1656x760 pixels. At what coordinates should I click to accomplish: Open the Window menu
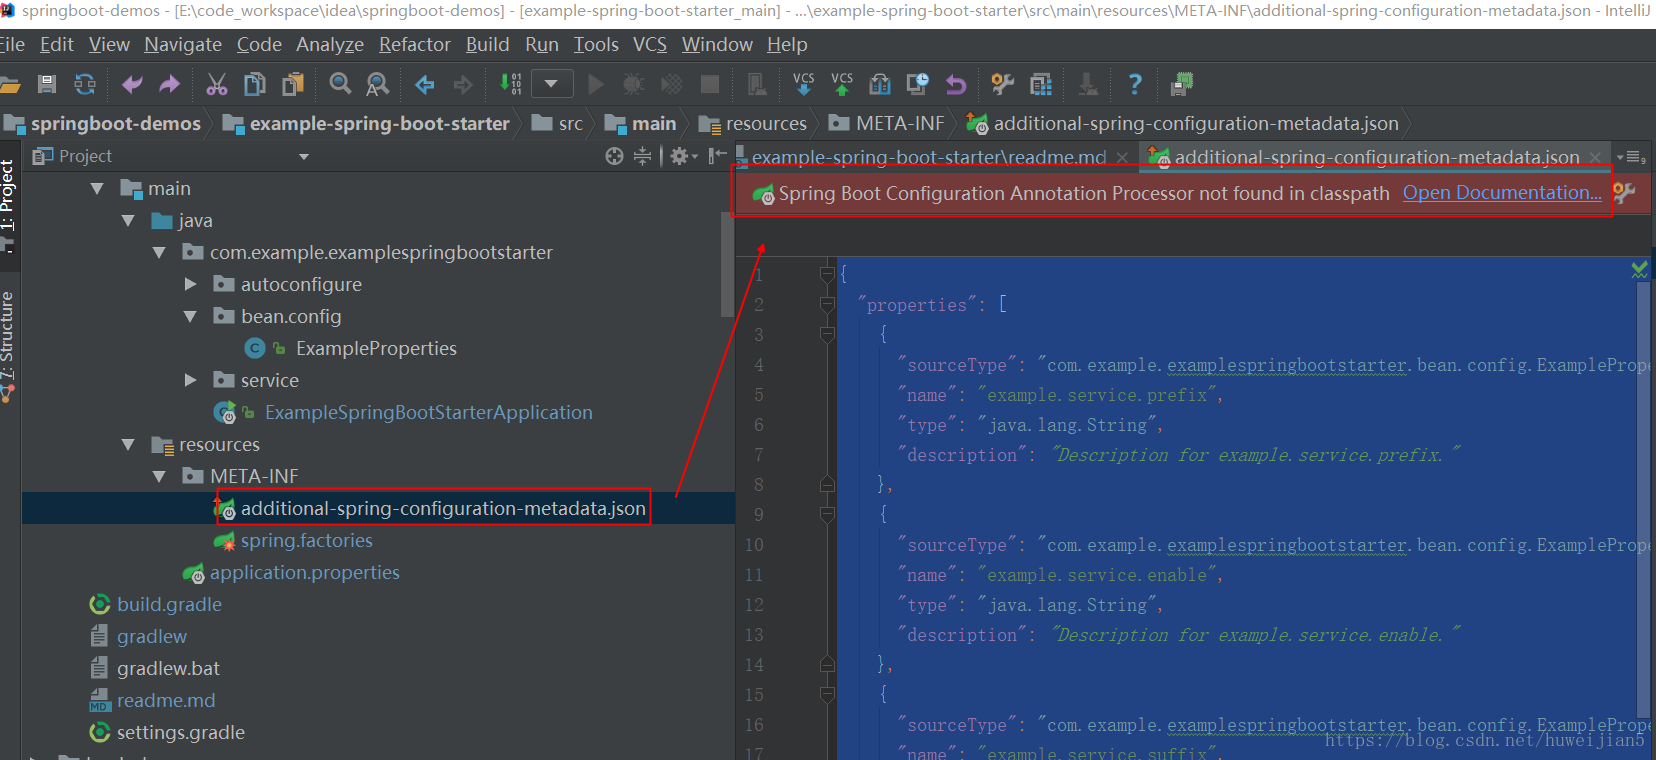click(x=717, y=45)
